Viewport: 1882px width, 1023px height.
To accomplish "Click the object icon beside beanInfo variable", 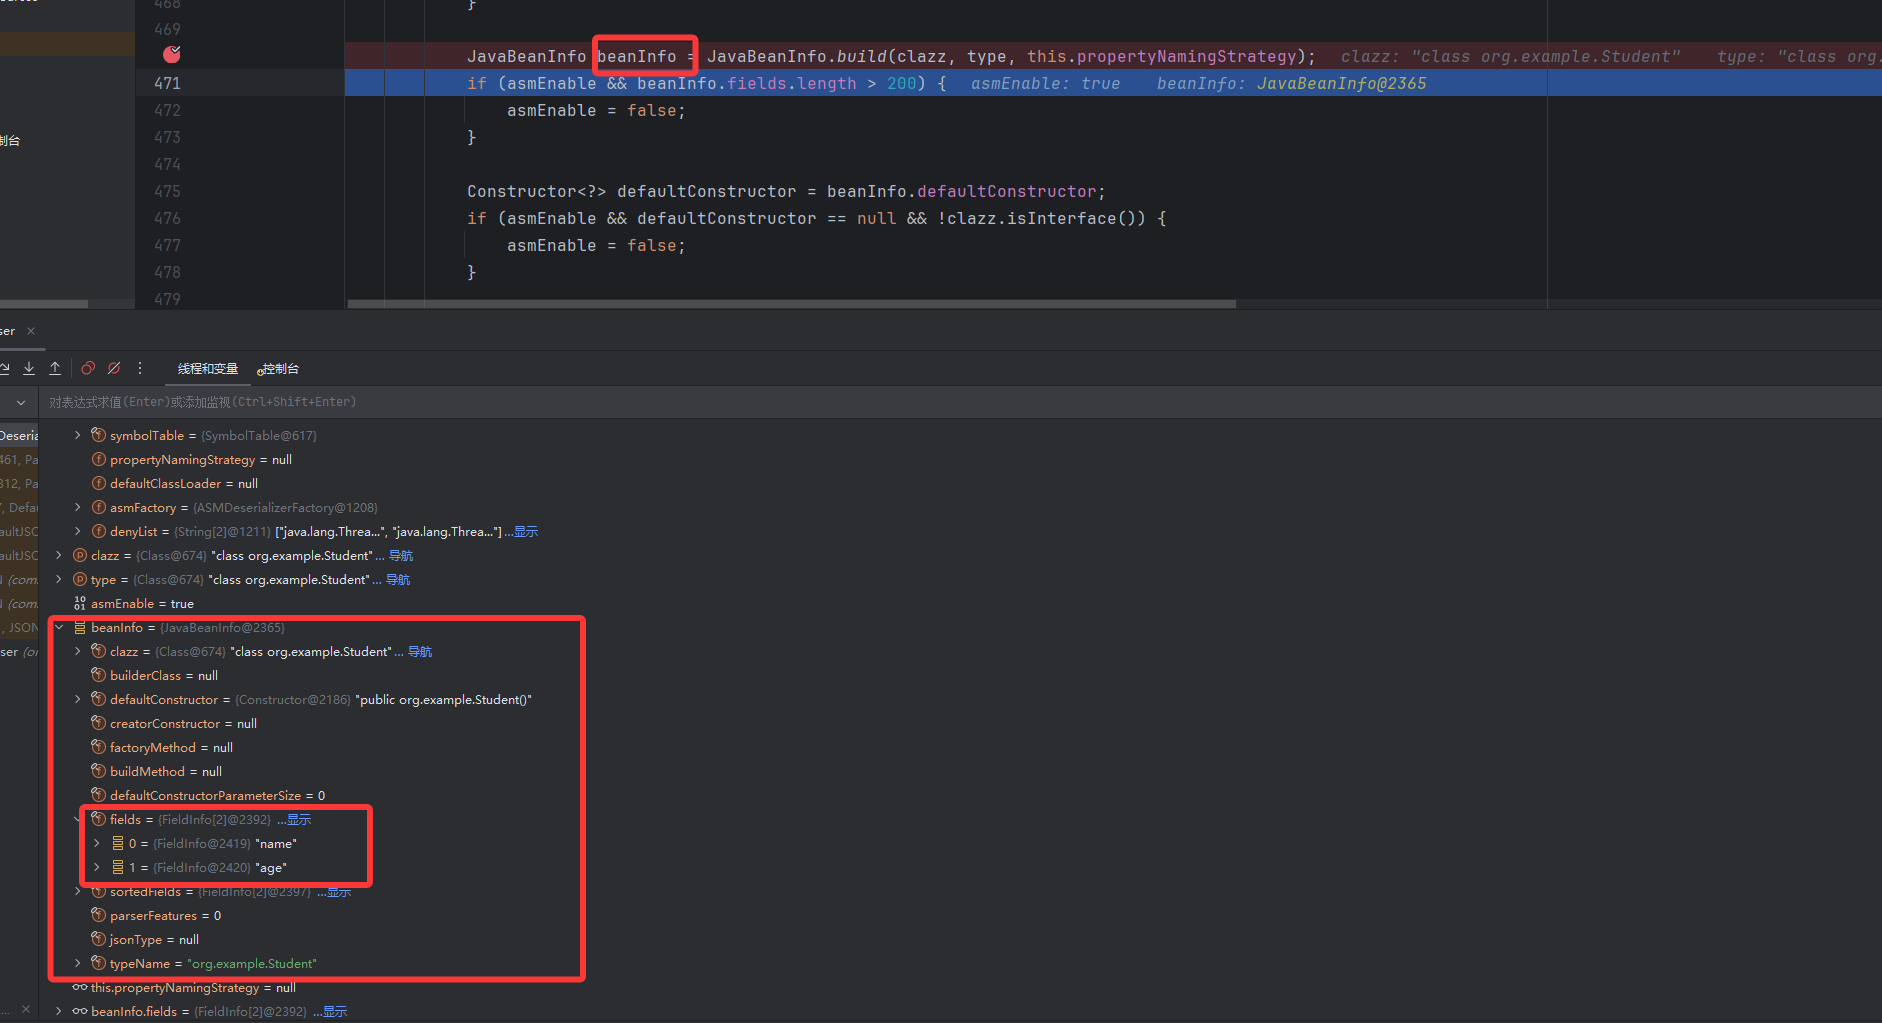I will (x=79, y=628).
